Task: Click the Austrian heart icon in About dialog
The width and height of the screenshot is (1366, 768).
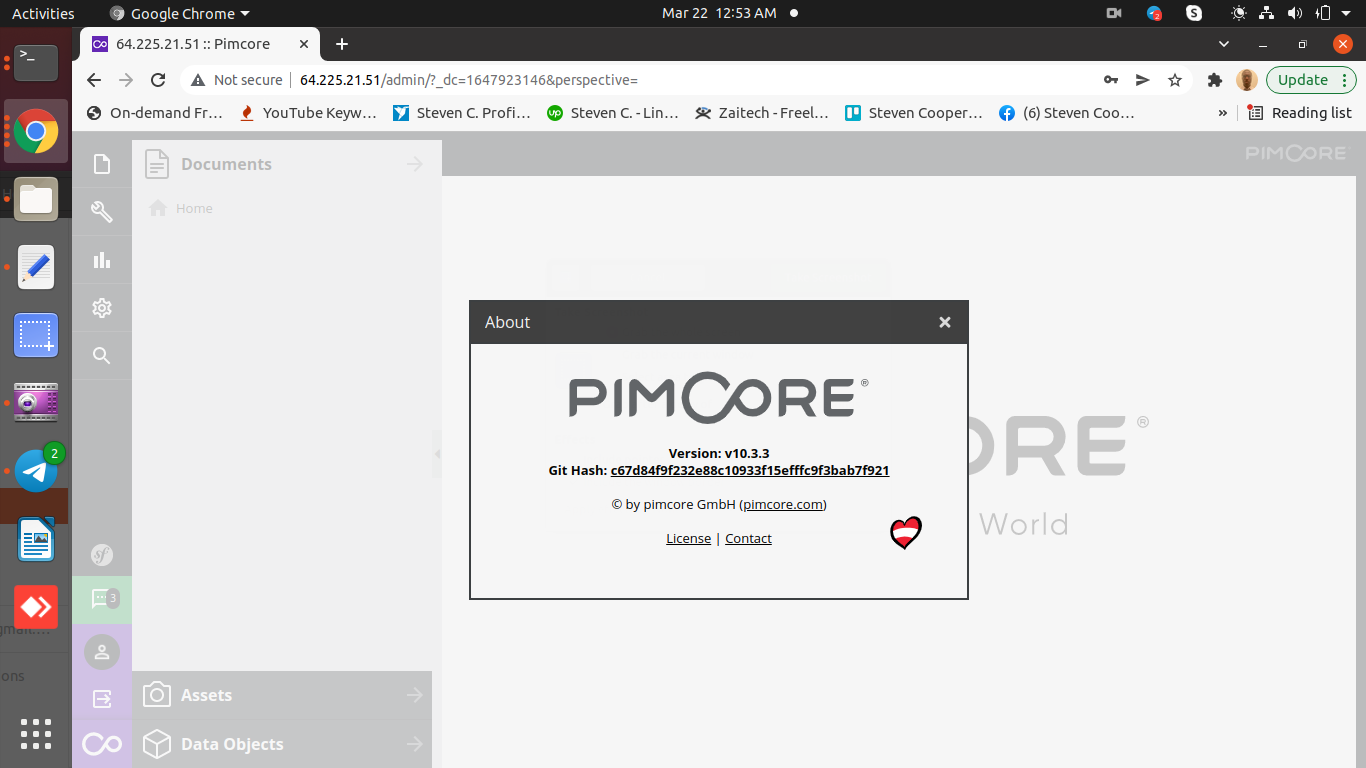Action: (x=906, y=533)
